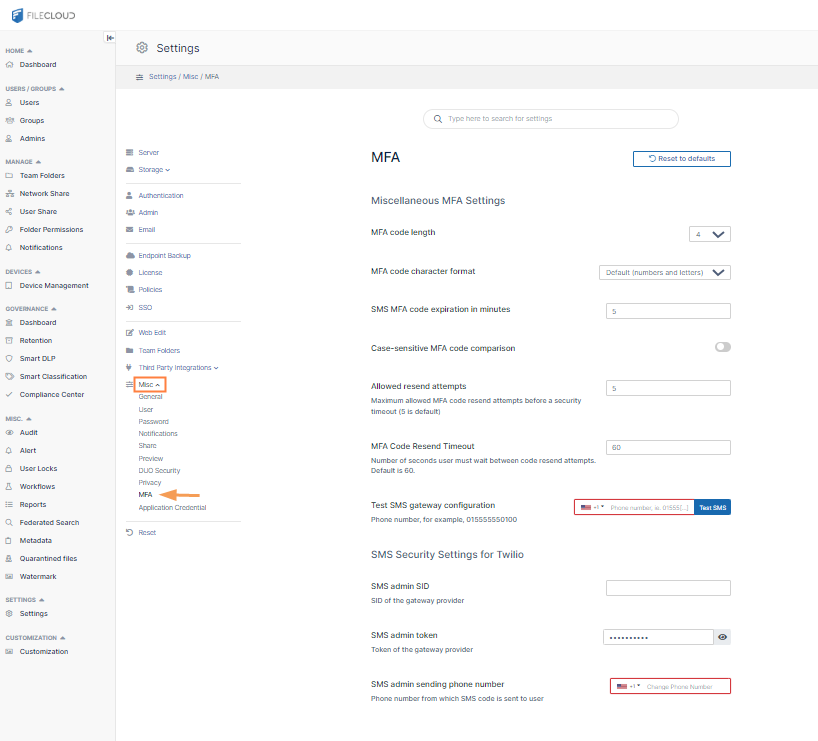Select Application Credential under Misc
The width and height of the screenshot is (818, 741).
(172, 507)
